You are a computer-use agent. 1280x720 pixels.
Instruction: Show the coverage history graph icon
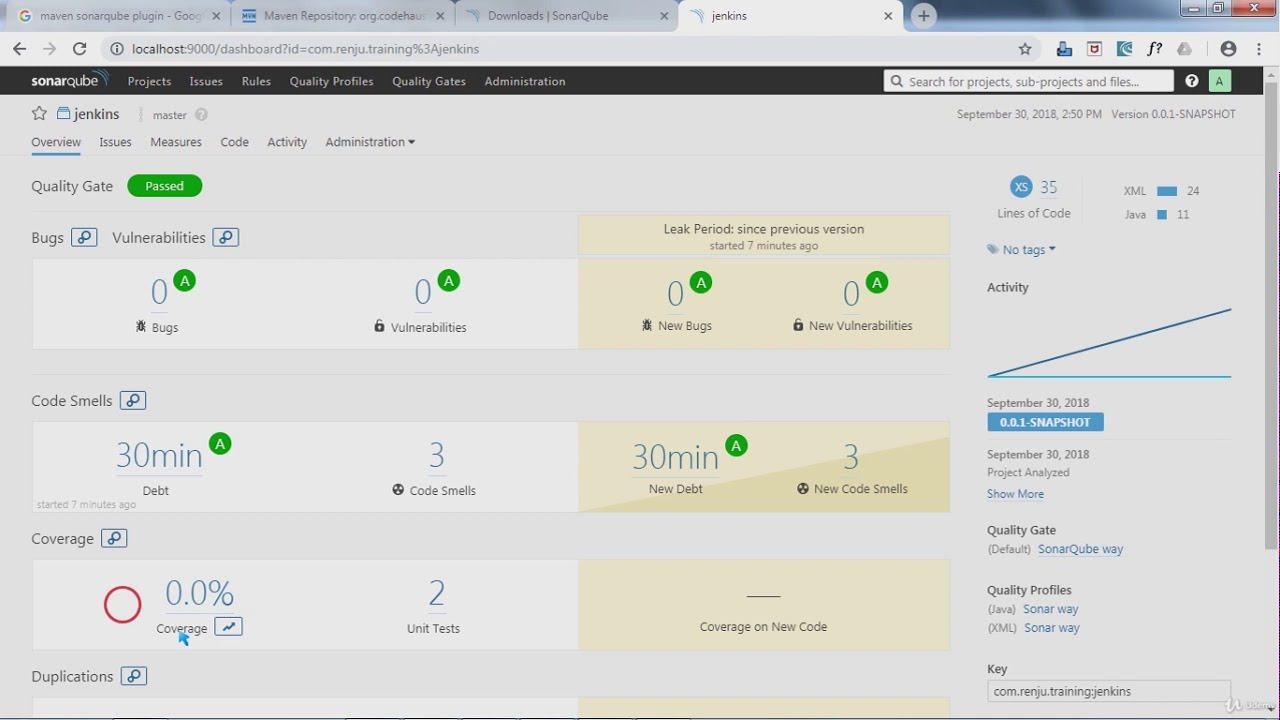click(228, 627)
